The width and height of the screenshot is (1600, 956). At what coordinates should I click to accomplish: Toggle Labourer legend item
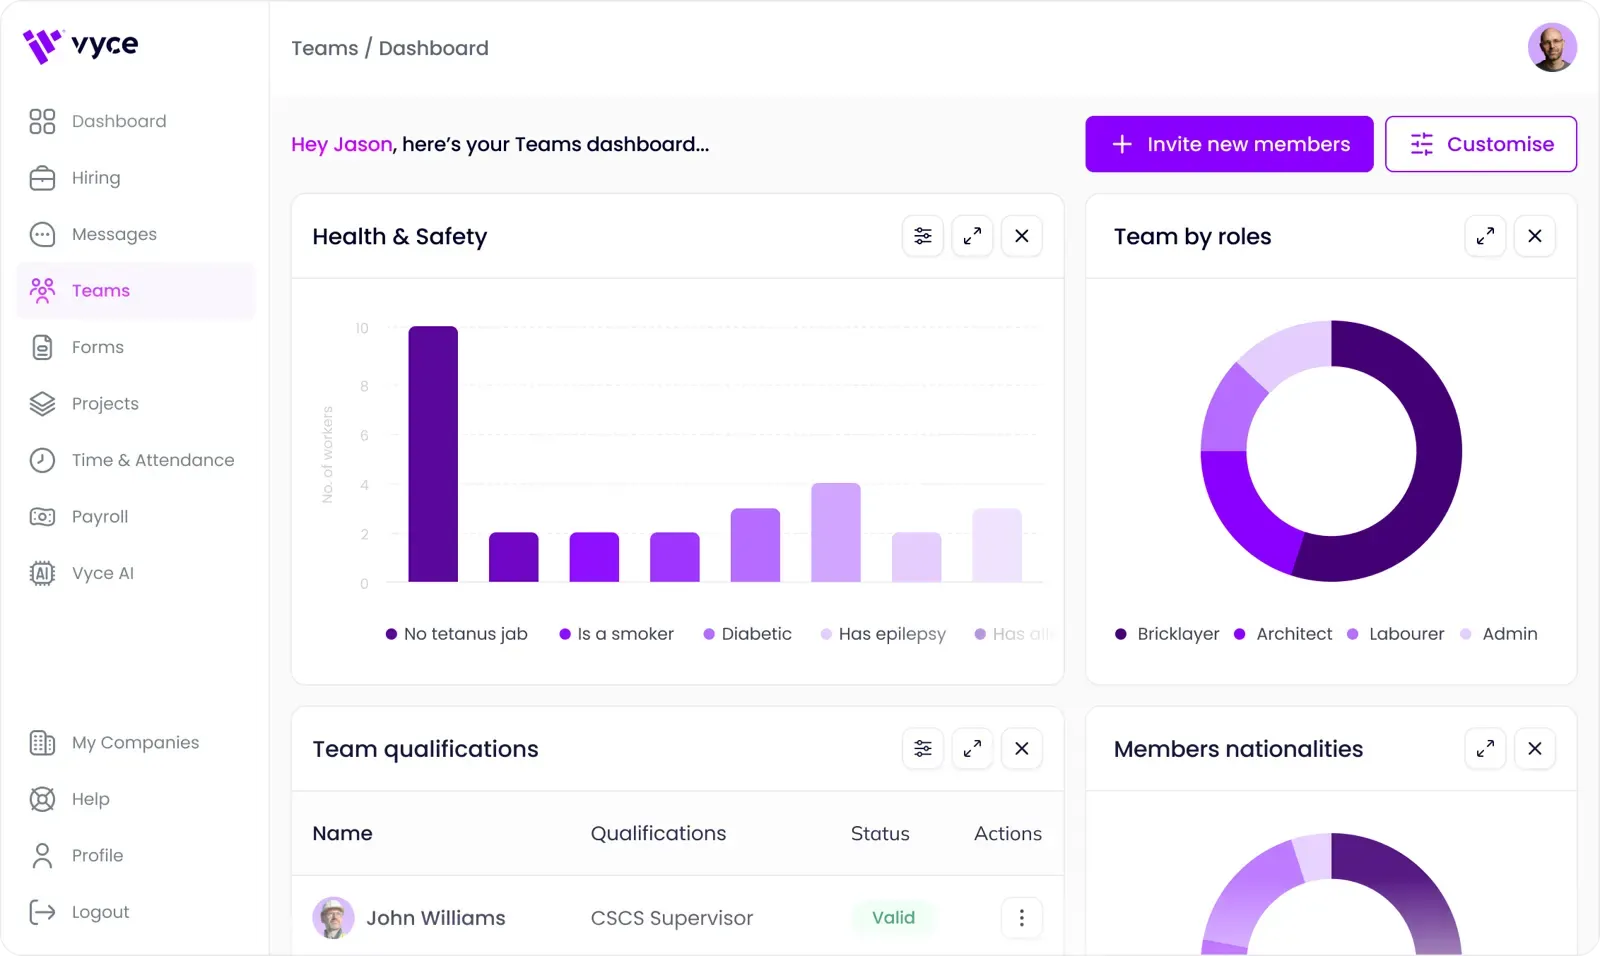click(x=1396, y=634)
